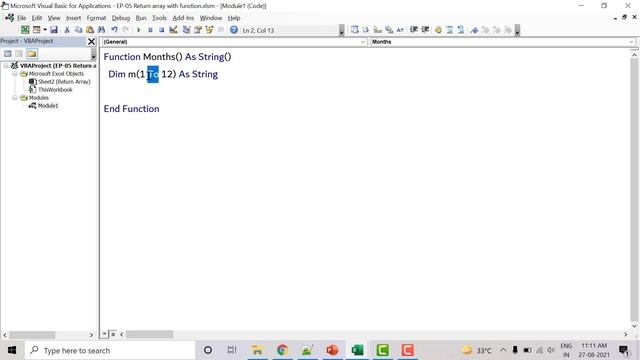The height and width of the screenshot is (360, 640).
Task: Close the Project - VBAProject pane
Action: 91,41
